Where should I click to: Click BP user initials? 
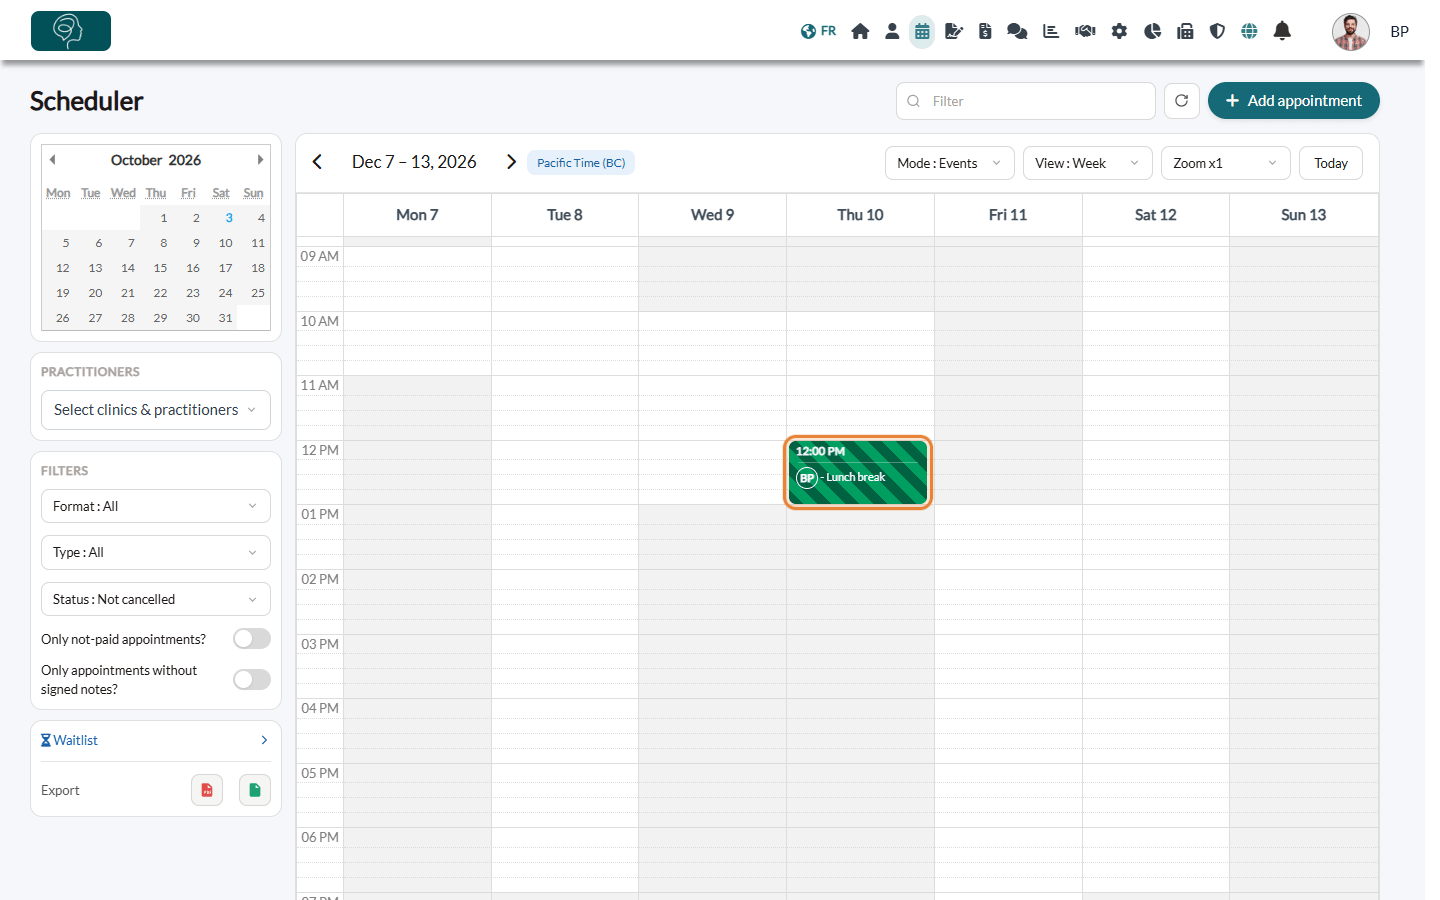pos(1399,32)
